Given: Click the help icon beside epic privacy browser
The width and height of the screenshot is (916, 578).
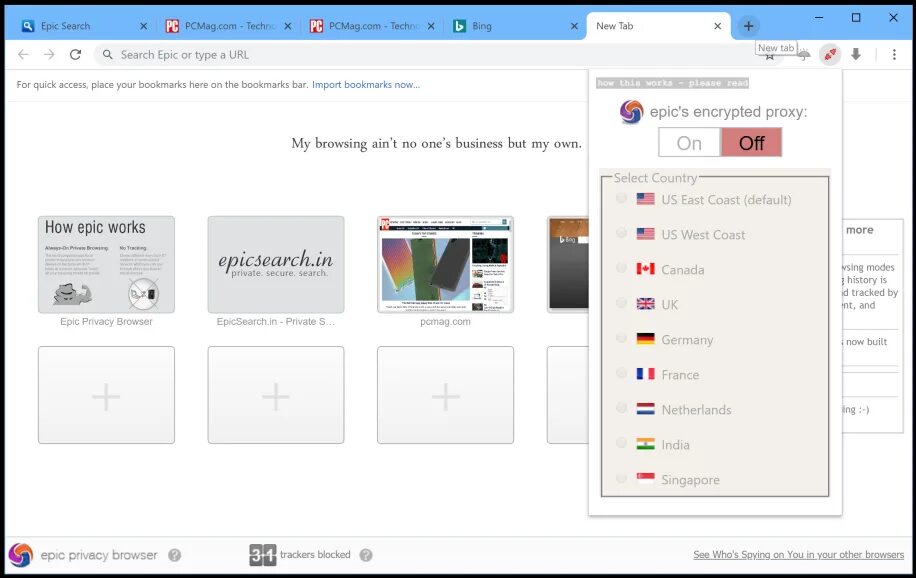Looking at the screenshot, I should pos(174,555).
